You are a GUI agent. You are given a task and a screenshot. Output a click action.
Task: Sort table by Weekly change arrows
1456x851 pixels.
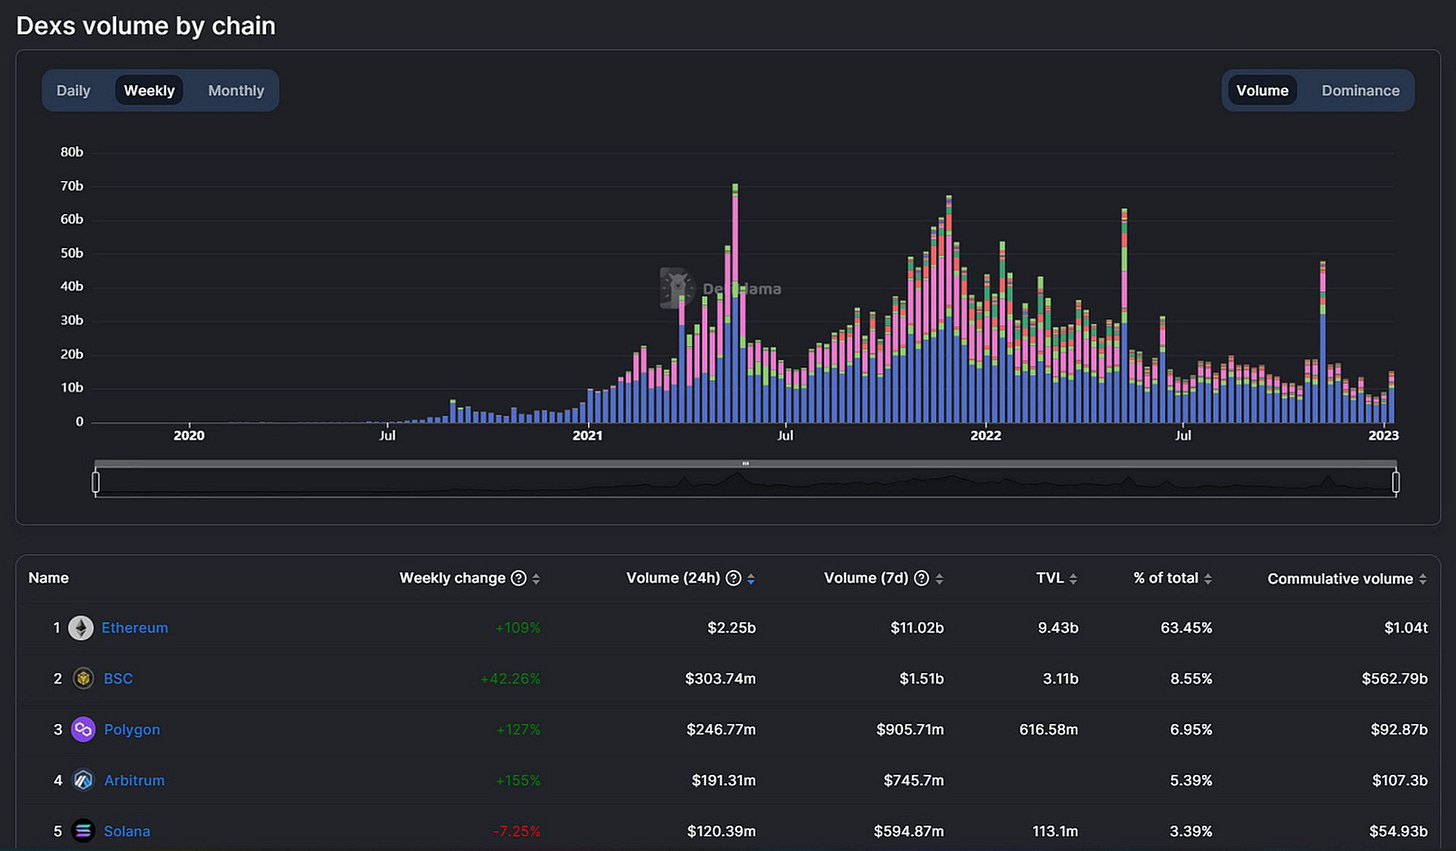coord(536,579)
